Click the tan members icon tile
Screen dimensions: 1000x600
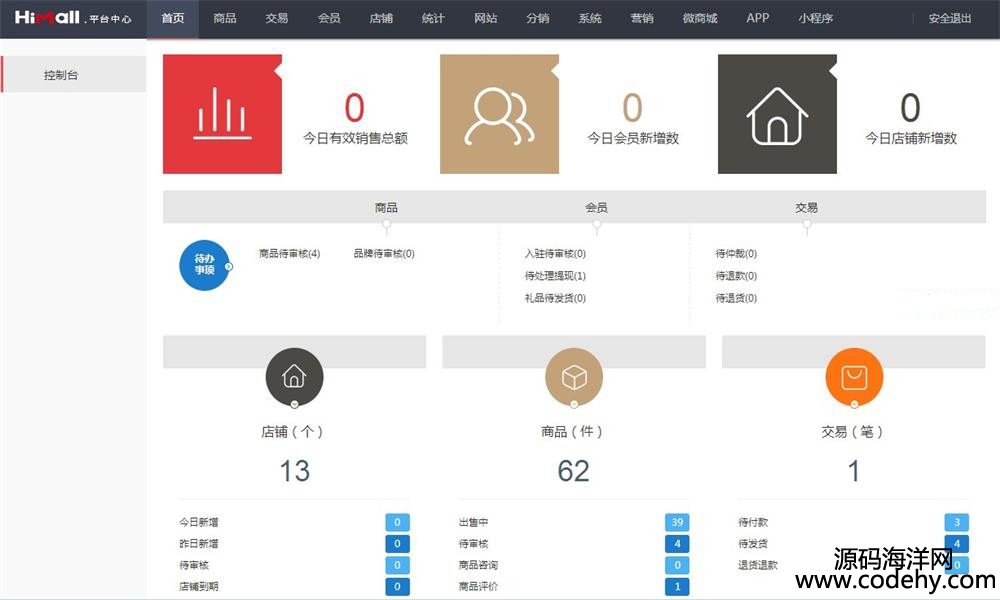pos(499,114)
